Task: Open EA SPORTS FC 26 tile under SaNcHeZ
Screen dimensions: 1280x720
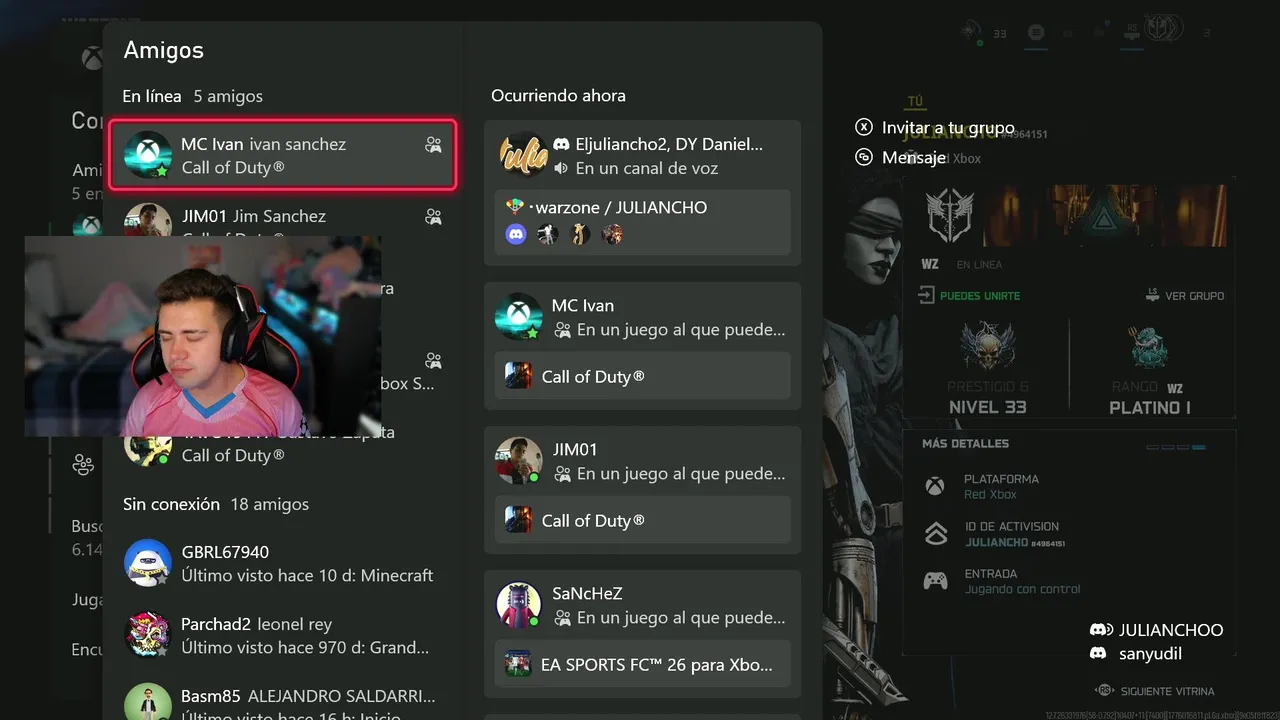Action: pyautogui.click(x=643, y=664)
